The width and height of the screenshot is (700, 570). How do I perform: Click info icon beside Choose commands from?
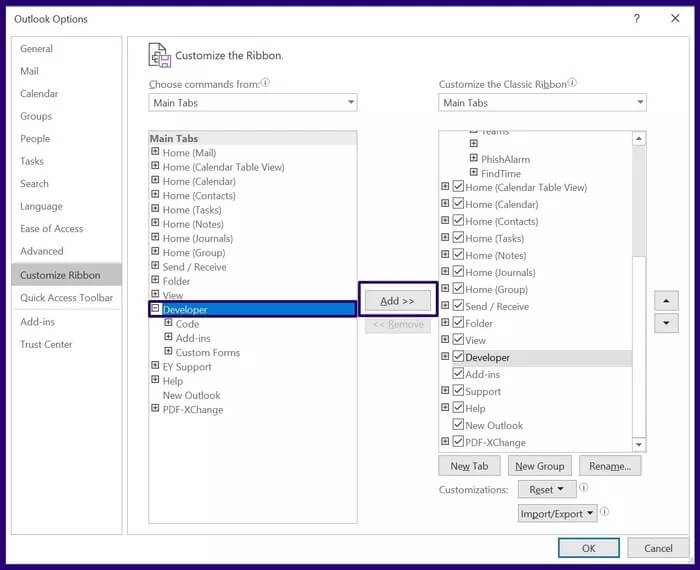click(x=266, y=84)
